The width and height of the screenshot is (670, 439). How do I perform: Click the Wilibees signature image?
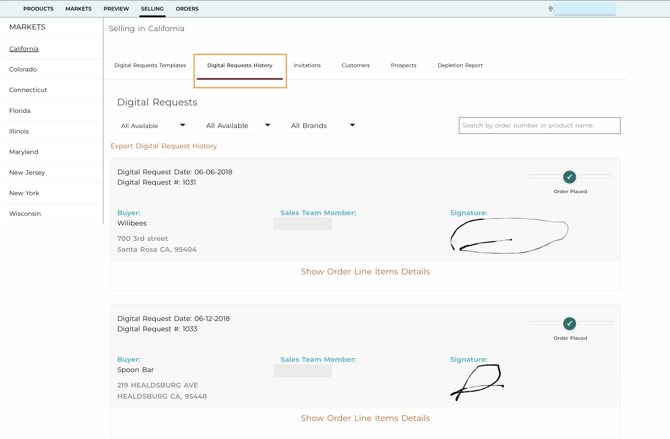pos(509,235)
